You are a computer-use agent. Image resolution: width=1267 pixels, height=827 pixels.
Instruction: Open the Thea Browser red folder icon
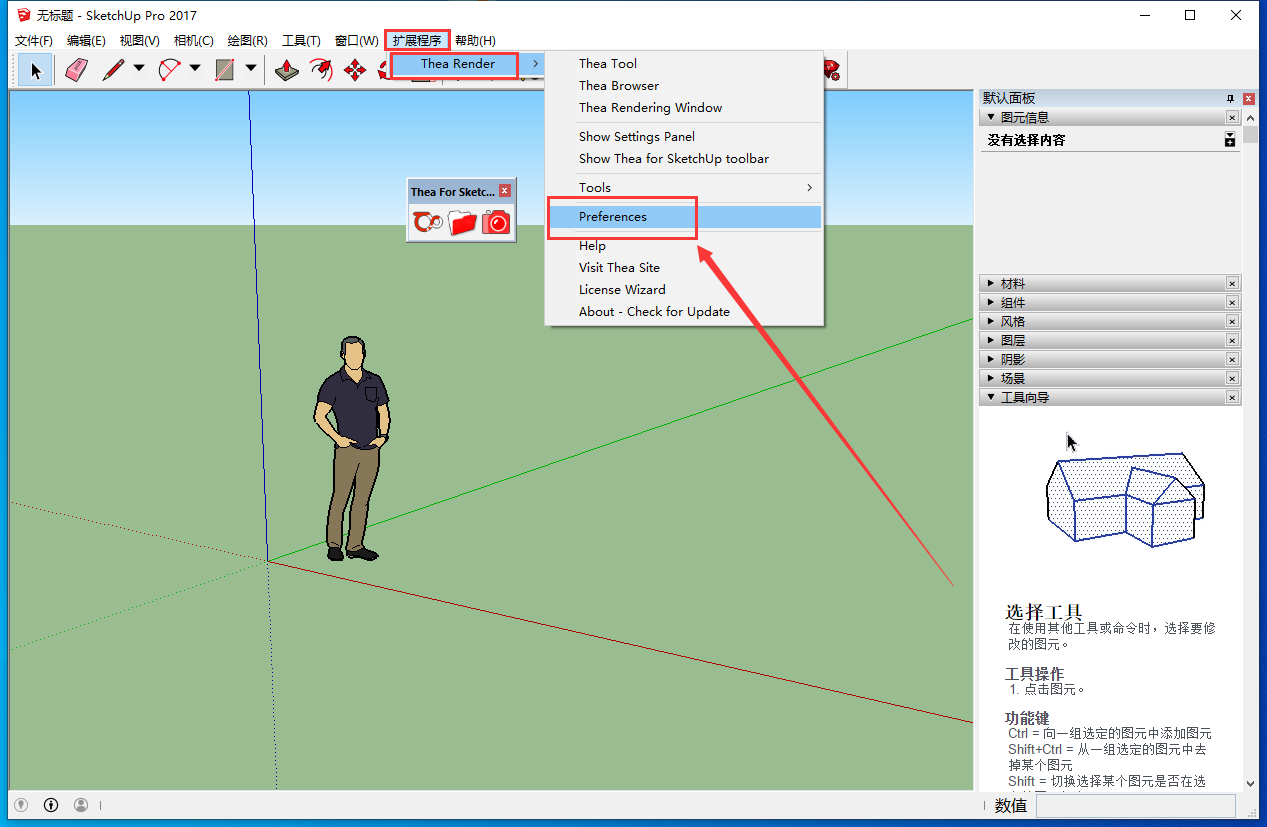(462, 222)
